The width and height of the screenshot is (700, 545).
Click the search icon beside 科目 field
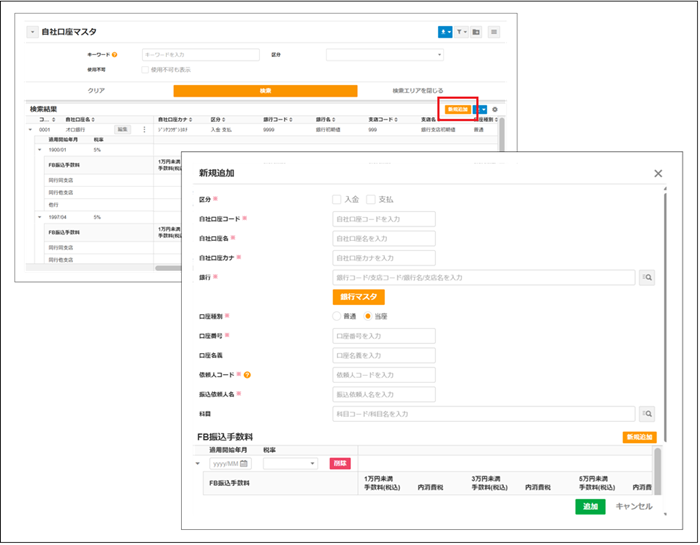pos(647,414)
